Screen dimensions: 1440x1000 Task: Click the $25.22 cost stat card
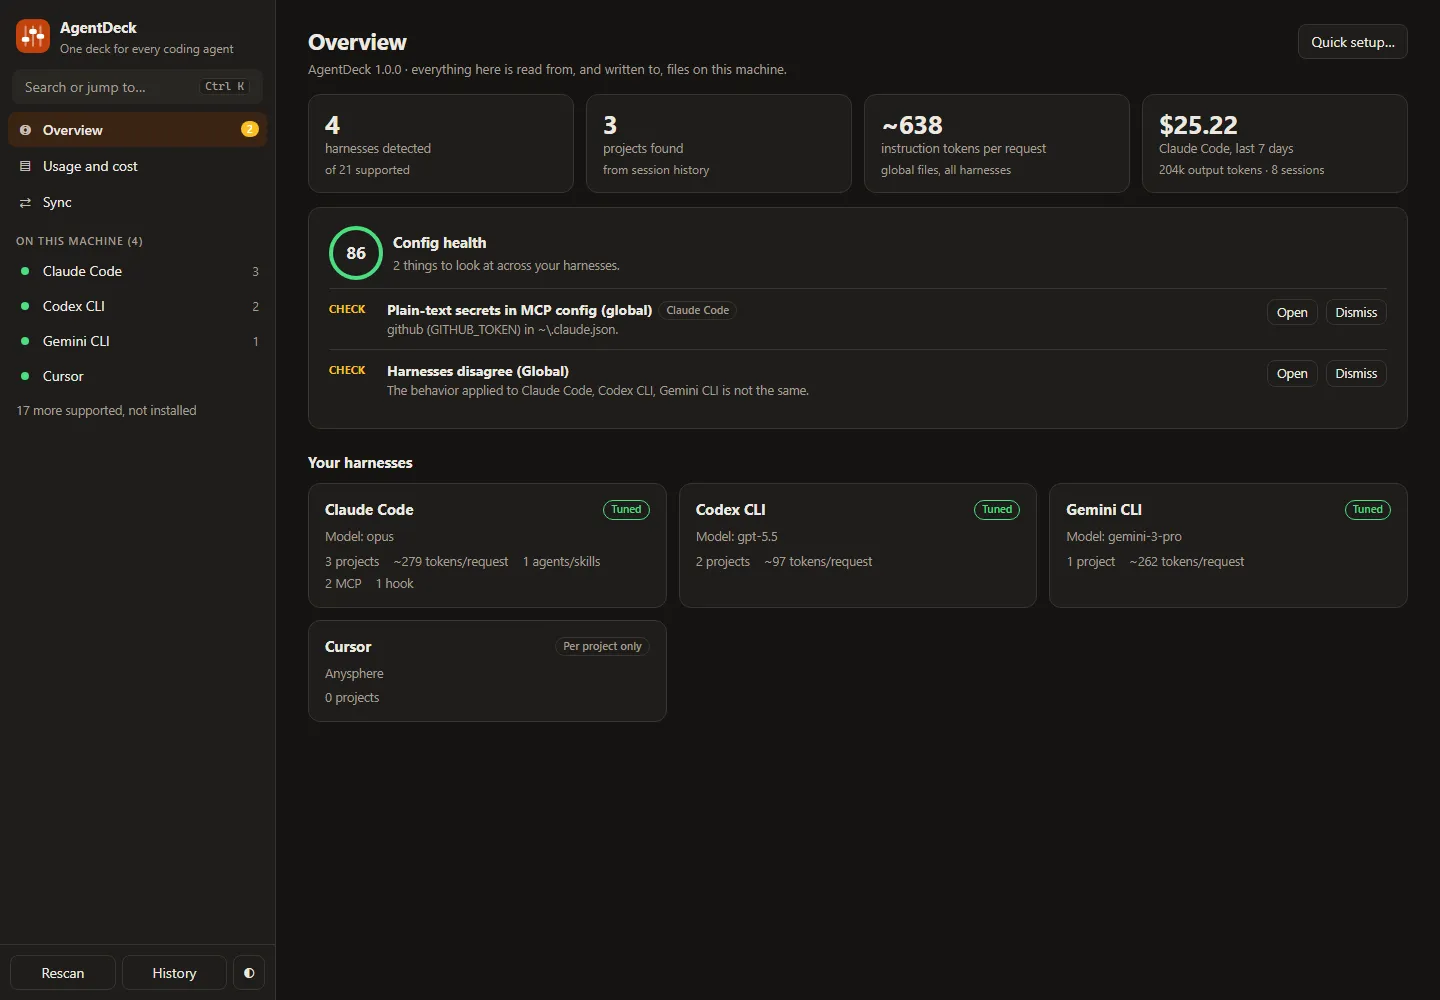coord(1275,143)
